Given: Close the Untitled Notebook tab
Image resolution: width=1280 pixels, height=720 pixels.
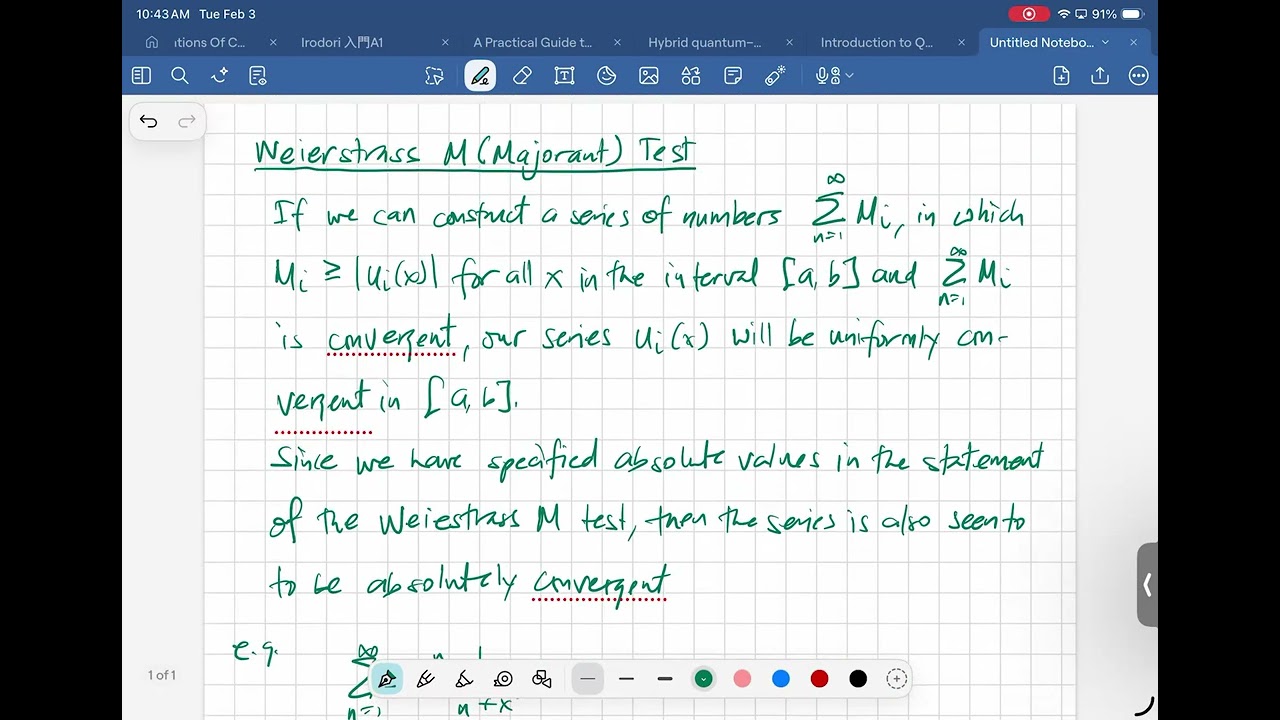Looking at the screenshot, I should (1133, 42).
